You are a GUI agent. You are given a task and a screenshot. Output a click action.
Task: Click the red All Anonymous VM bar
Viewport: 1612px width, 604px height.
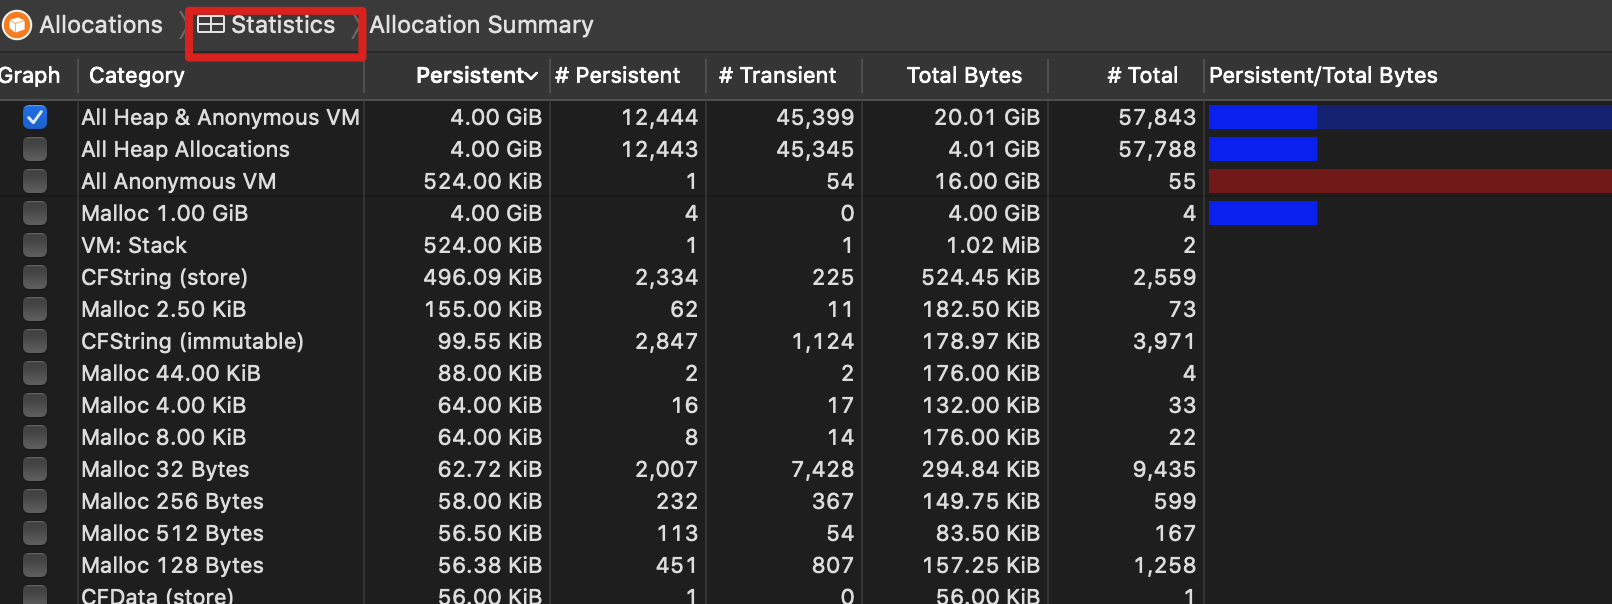click(x=1410, y=181)
